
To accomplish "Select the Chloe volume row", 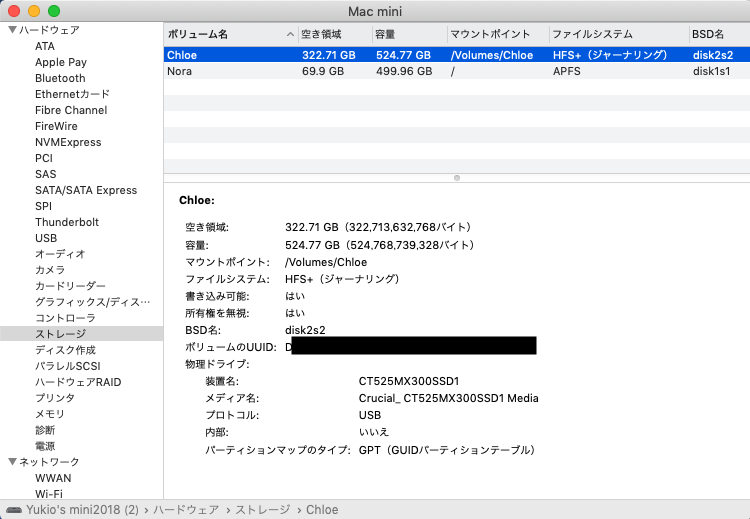I will coord(457,55).
